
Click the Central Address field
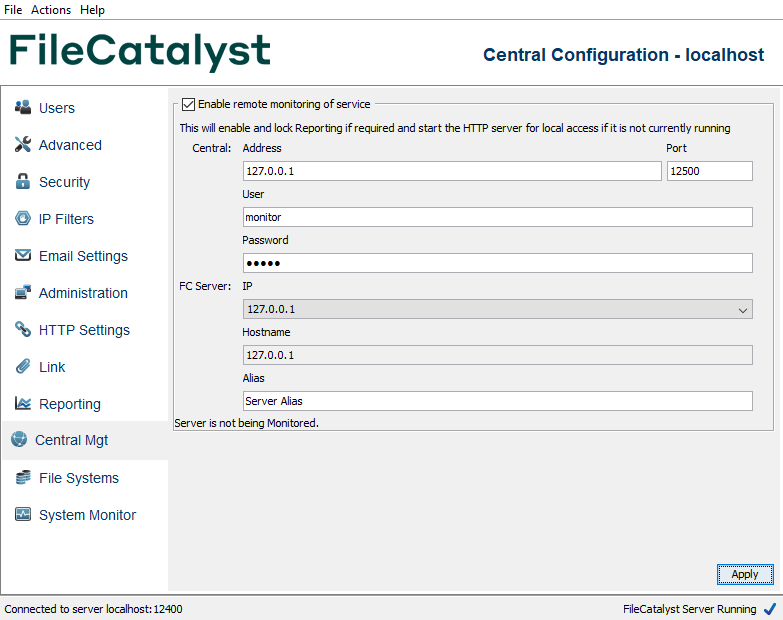point(452,171)
